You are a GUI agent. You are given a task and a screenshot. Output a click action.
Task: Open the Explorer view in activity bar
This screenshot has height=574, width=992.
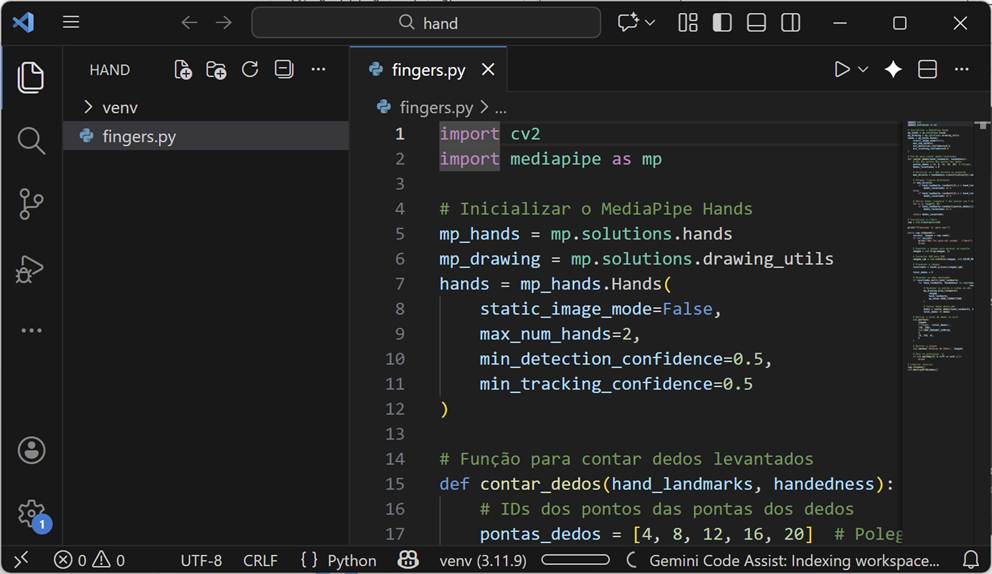30,77
